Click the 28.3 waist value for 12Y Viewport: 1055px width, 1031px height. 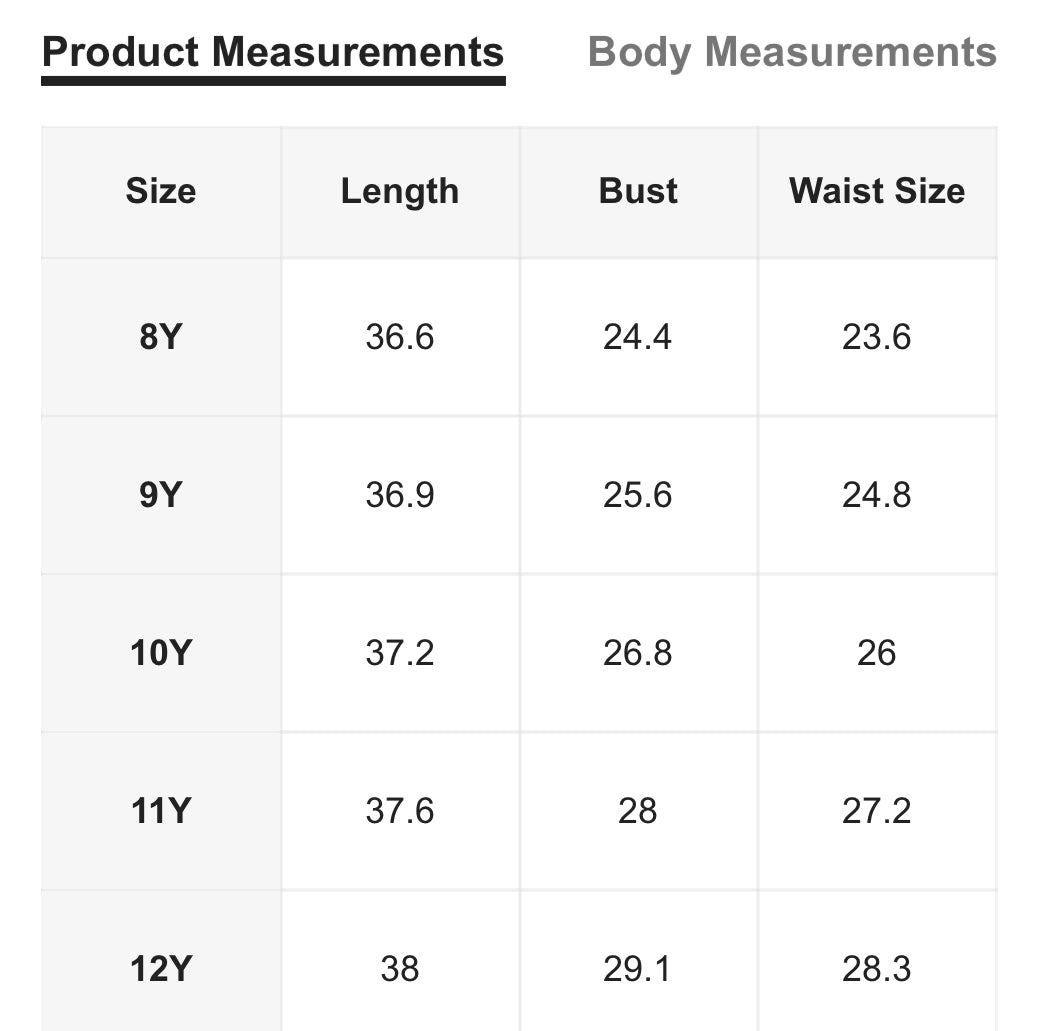click(x=877, y=969)
